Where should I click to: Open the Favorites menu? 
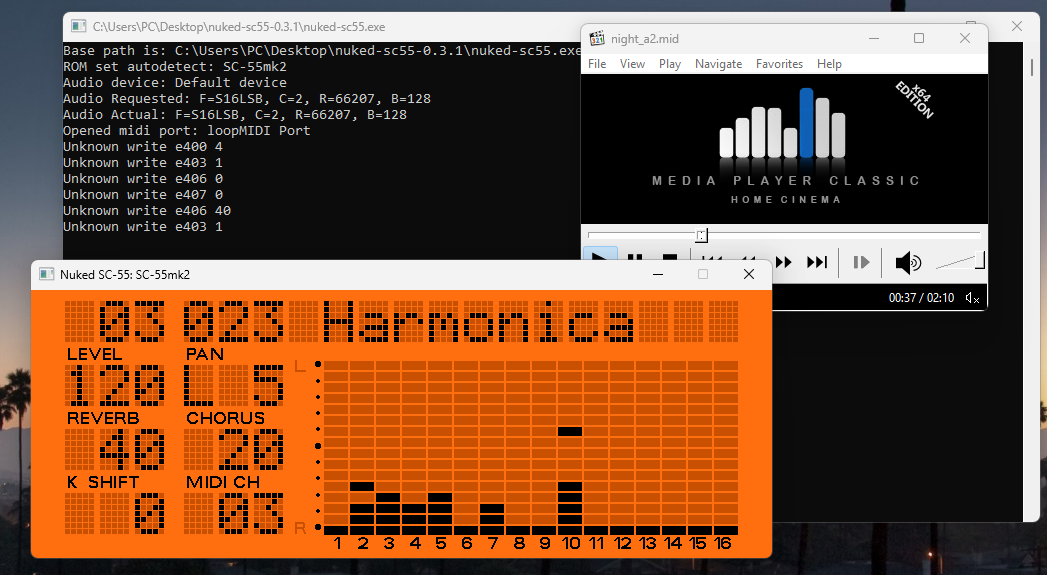tap(779, 63)
